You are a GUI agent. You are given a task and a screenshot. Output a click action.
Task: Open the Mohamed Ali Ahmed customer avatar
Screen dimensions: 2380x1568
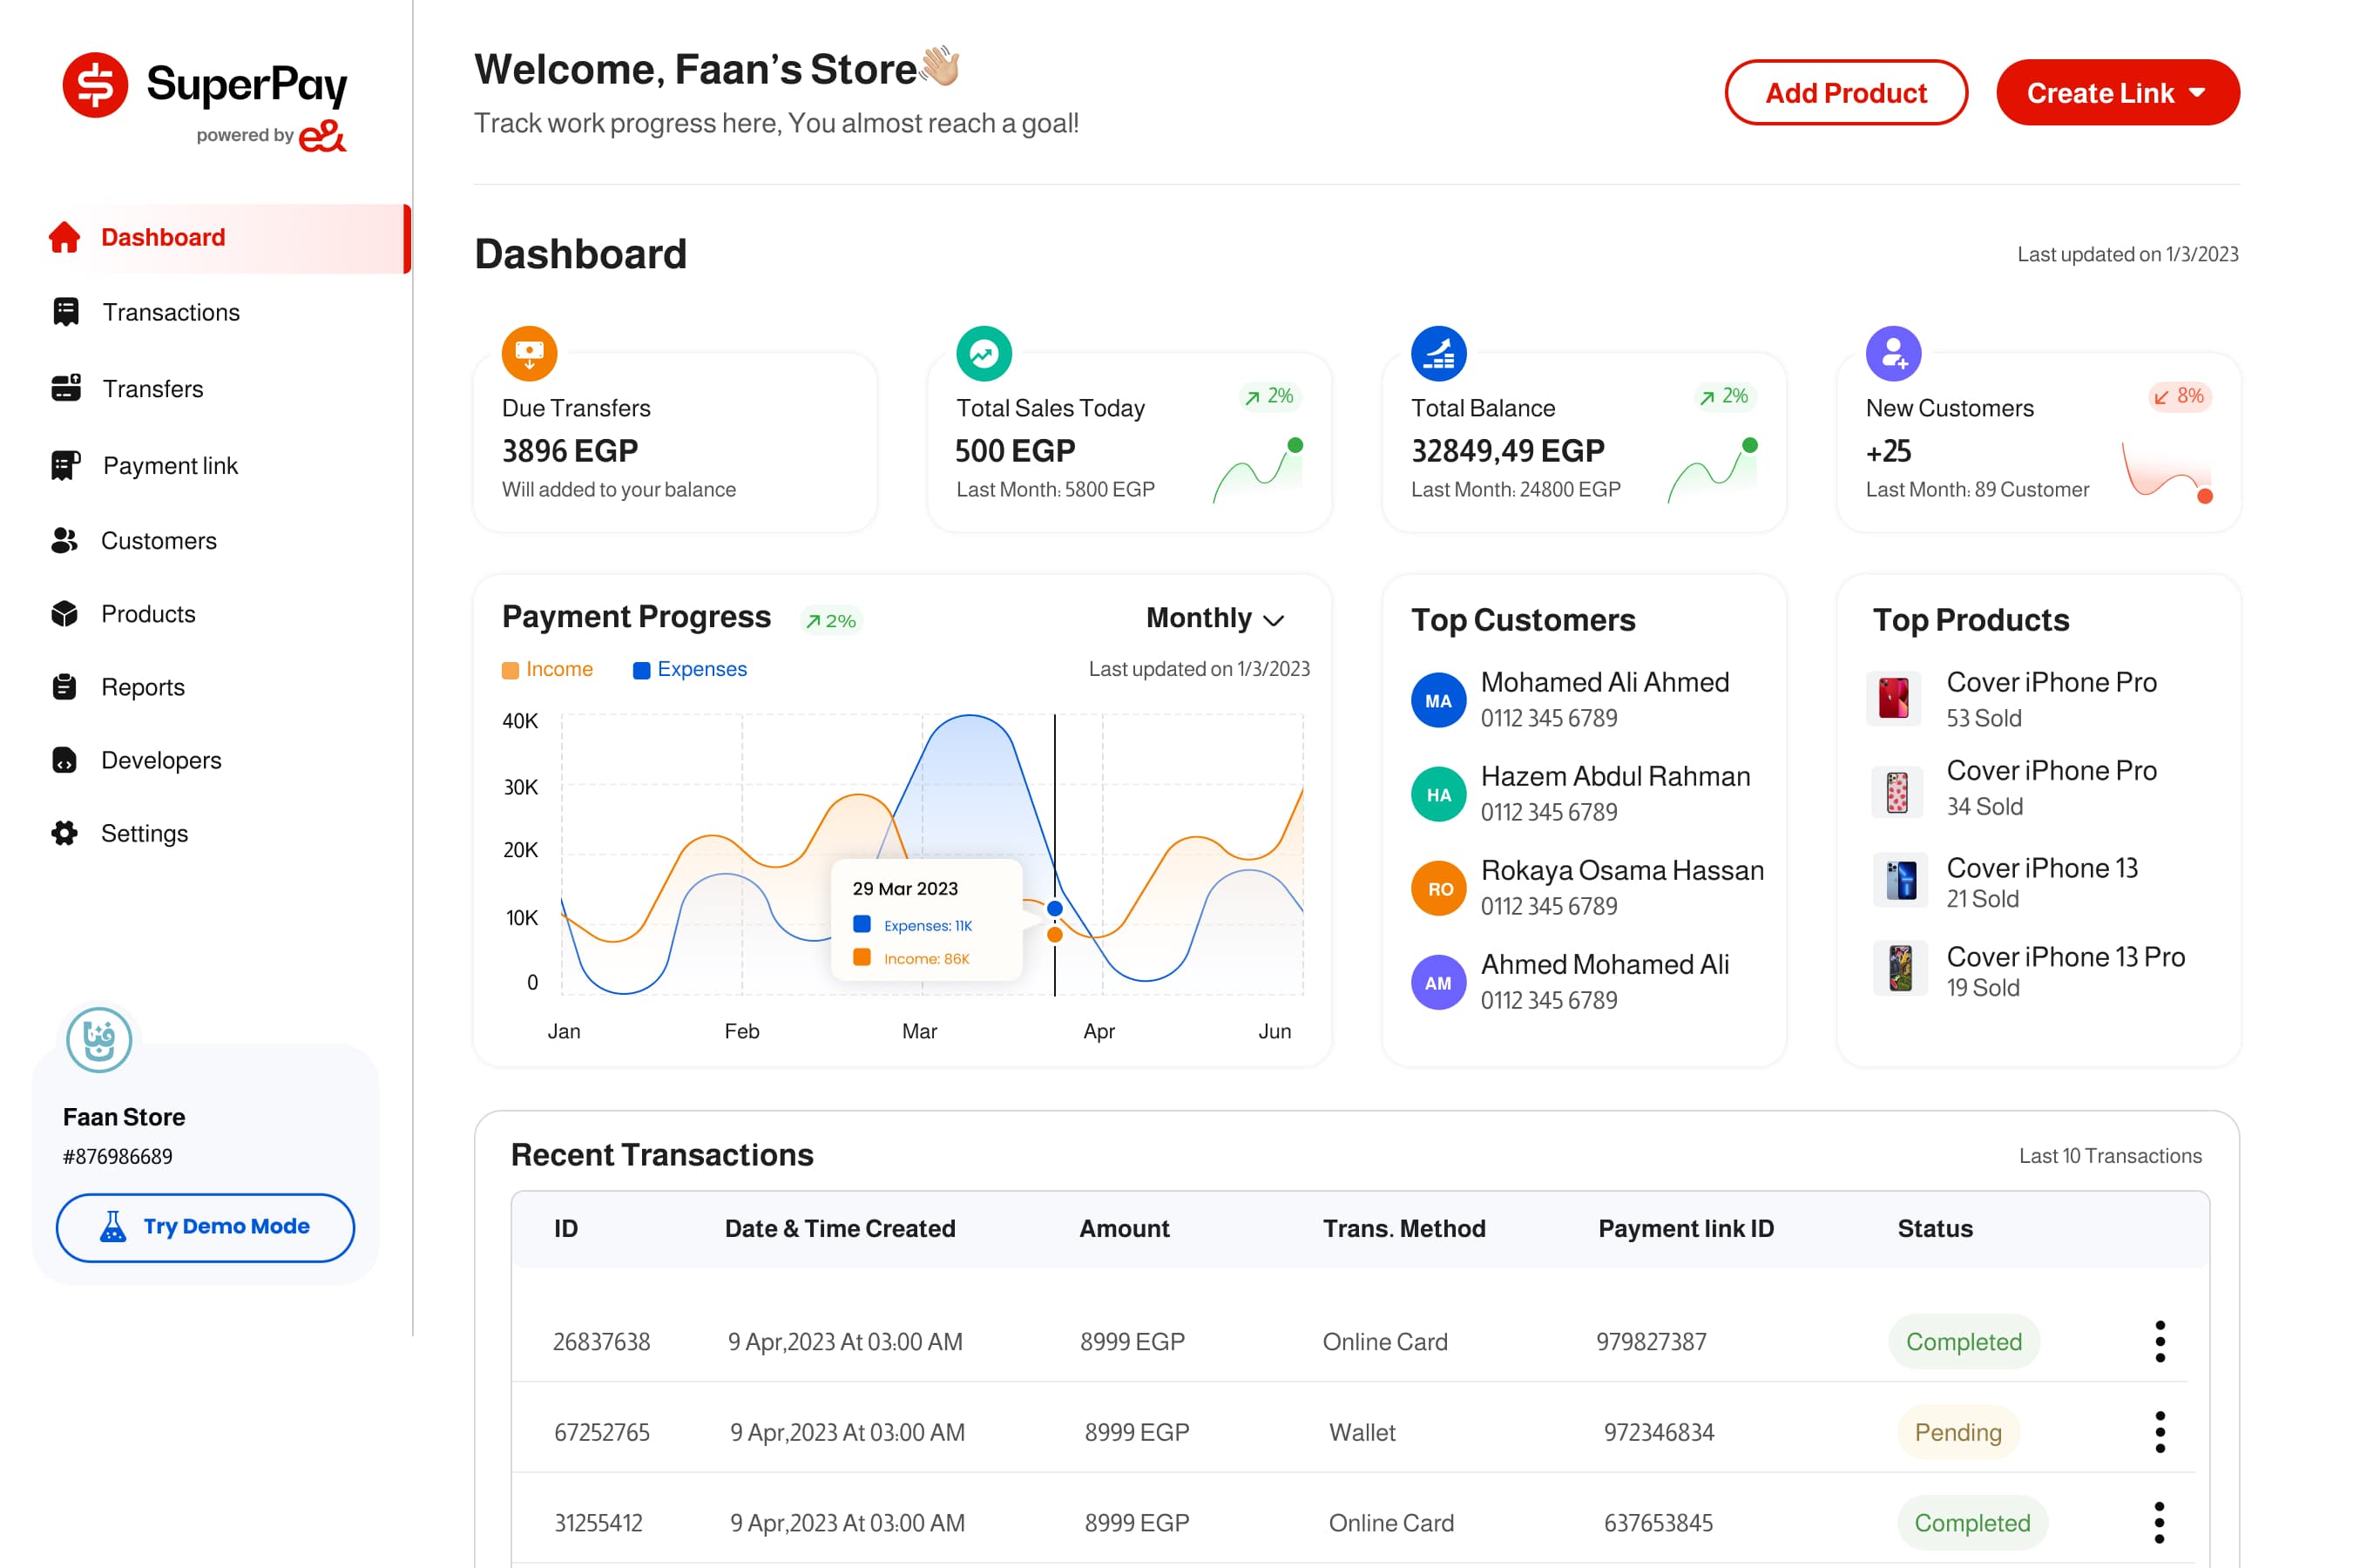(1439, 700)
